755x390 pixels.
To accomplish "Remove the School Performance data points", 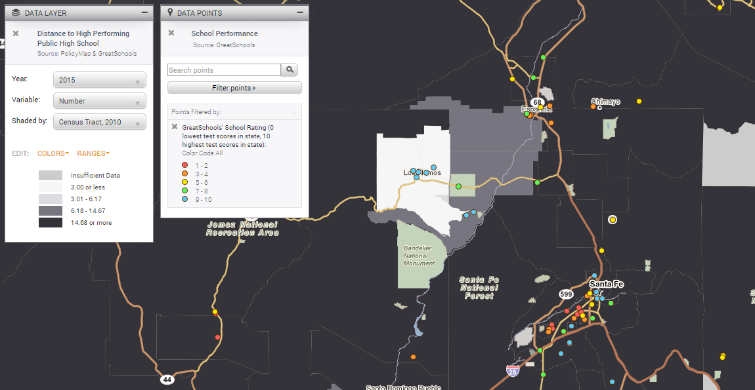I will click(x=171, y=33).
